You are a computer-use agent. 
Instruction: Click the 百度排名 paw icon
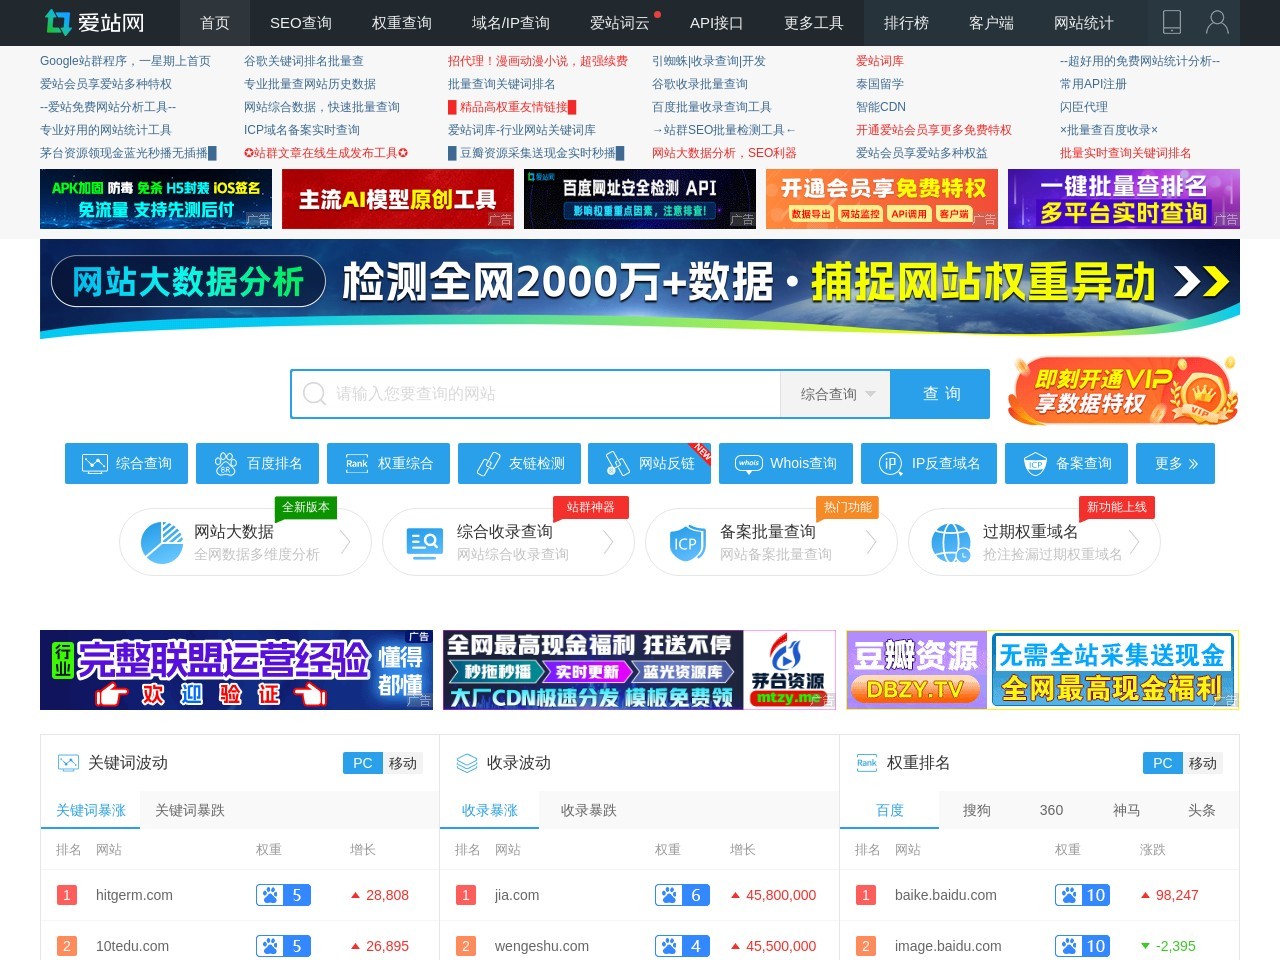(x=225, y=463)
